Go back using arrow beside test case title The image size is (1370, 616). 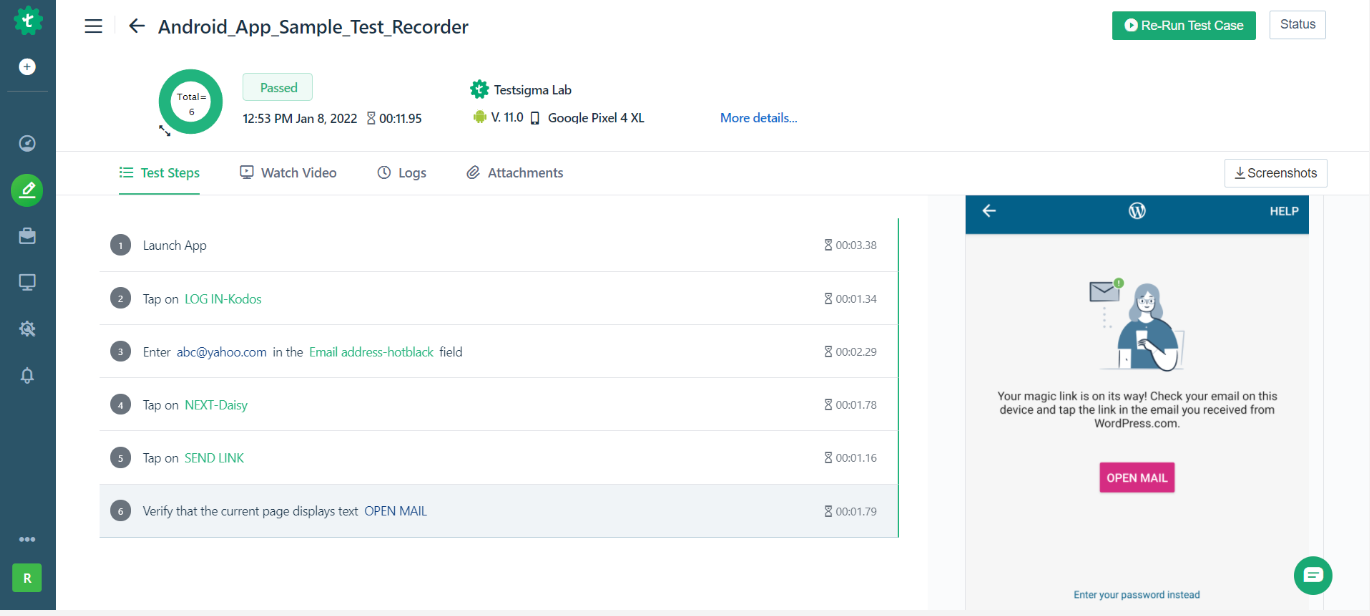(137, 27)
